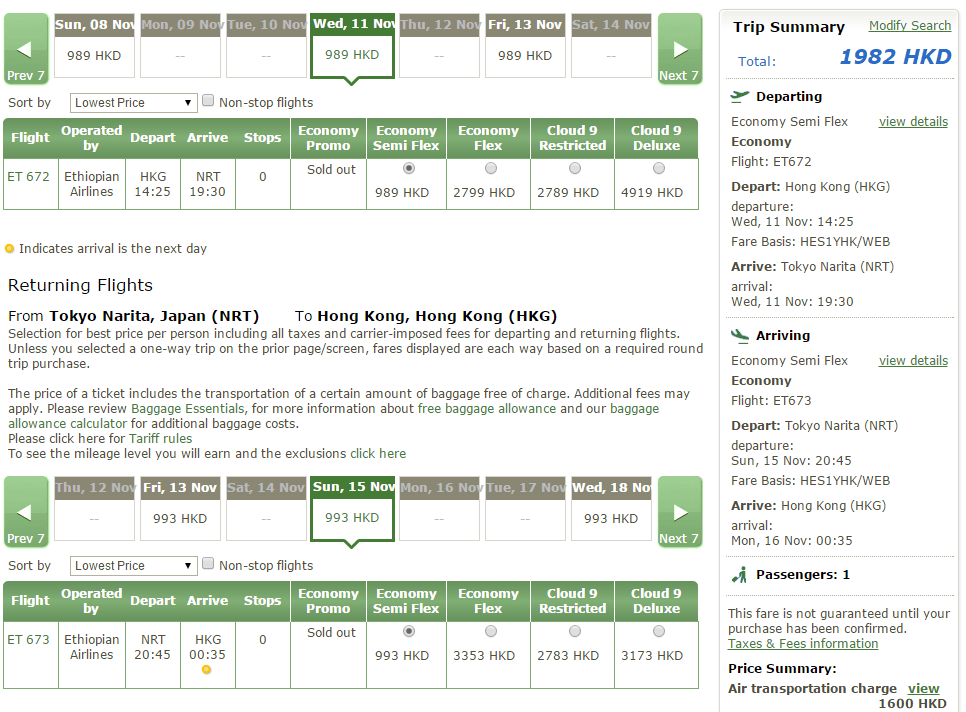Click the arriving airplane icon in Trip Summary
The width and height of the screenshot is (966, 712).
click(740, 336)
